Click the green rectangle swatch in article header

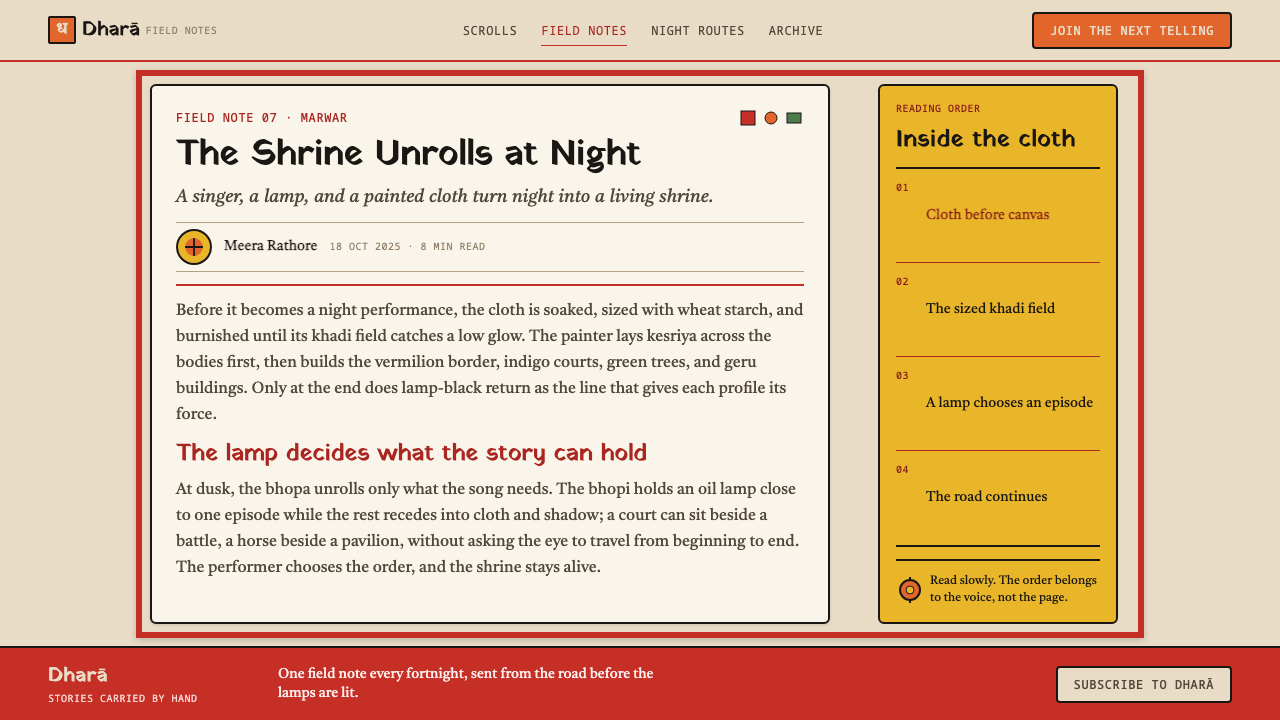coord(794,118)
